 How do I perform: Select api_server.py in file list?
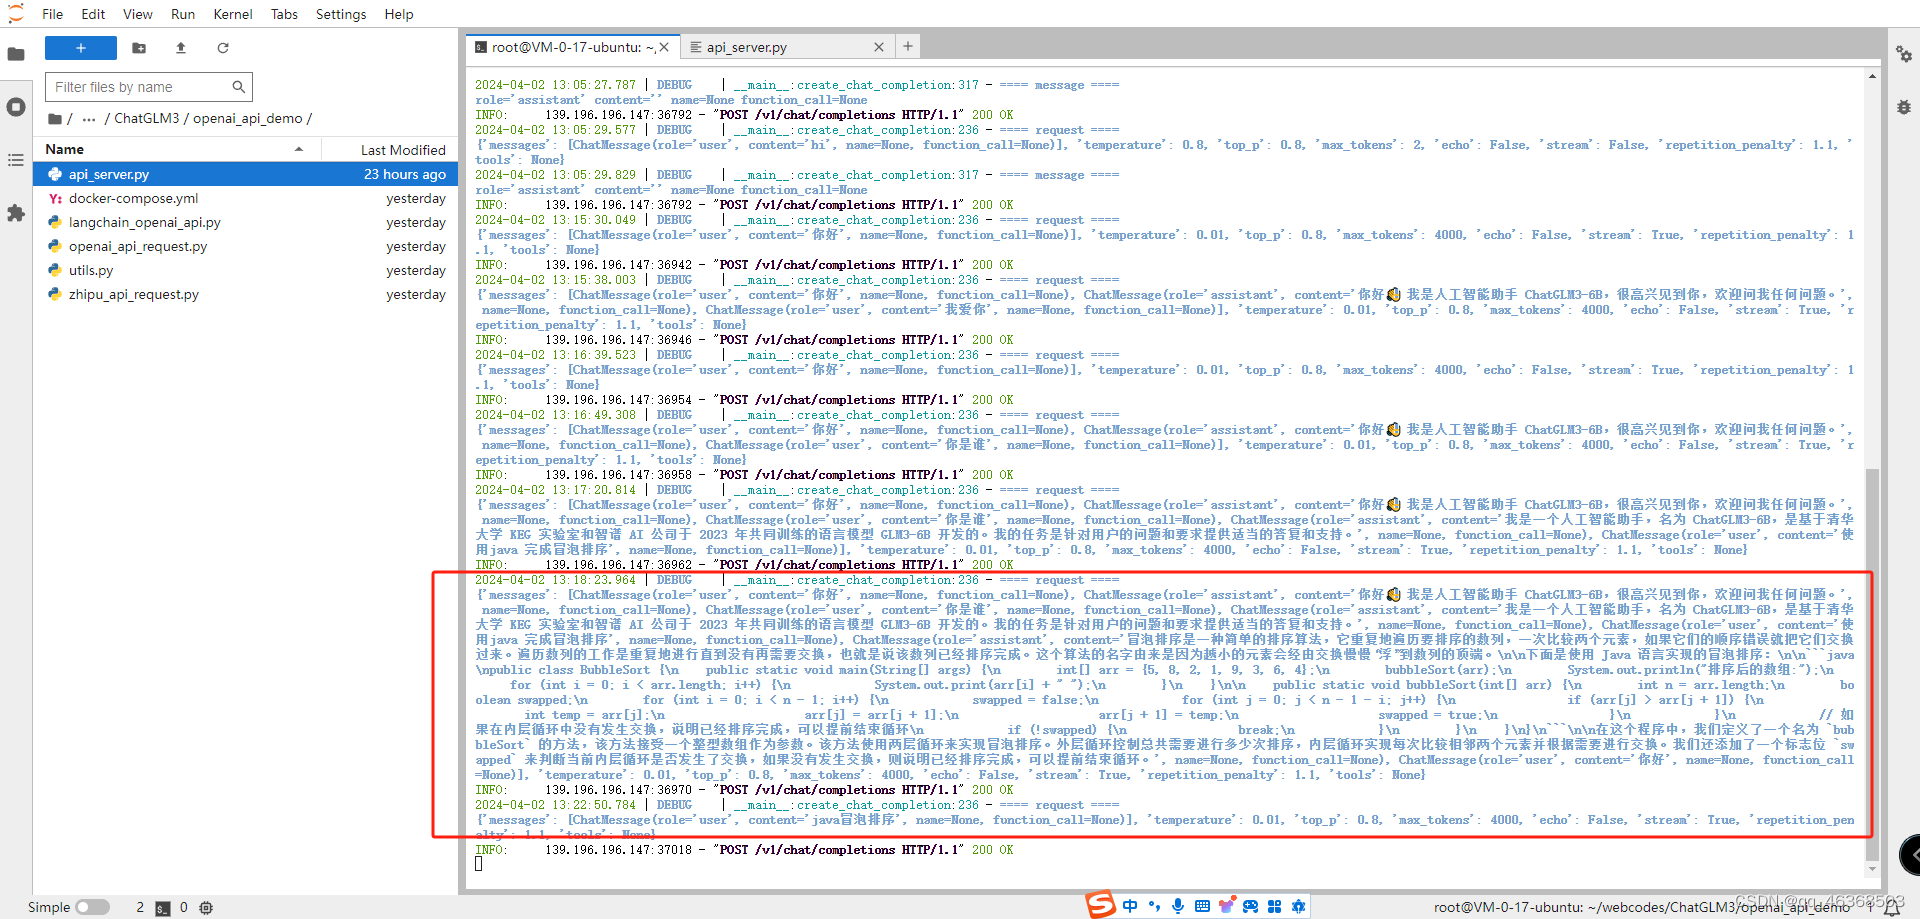point(246,174)
